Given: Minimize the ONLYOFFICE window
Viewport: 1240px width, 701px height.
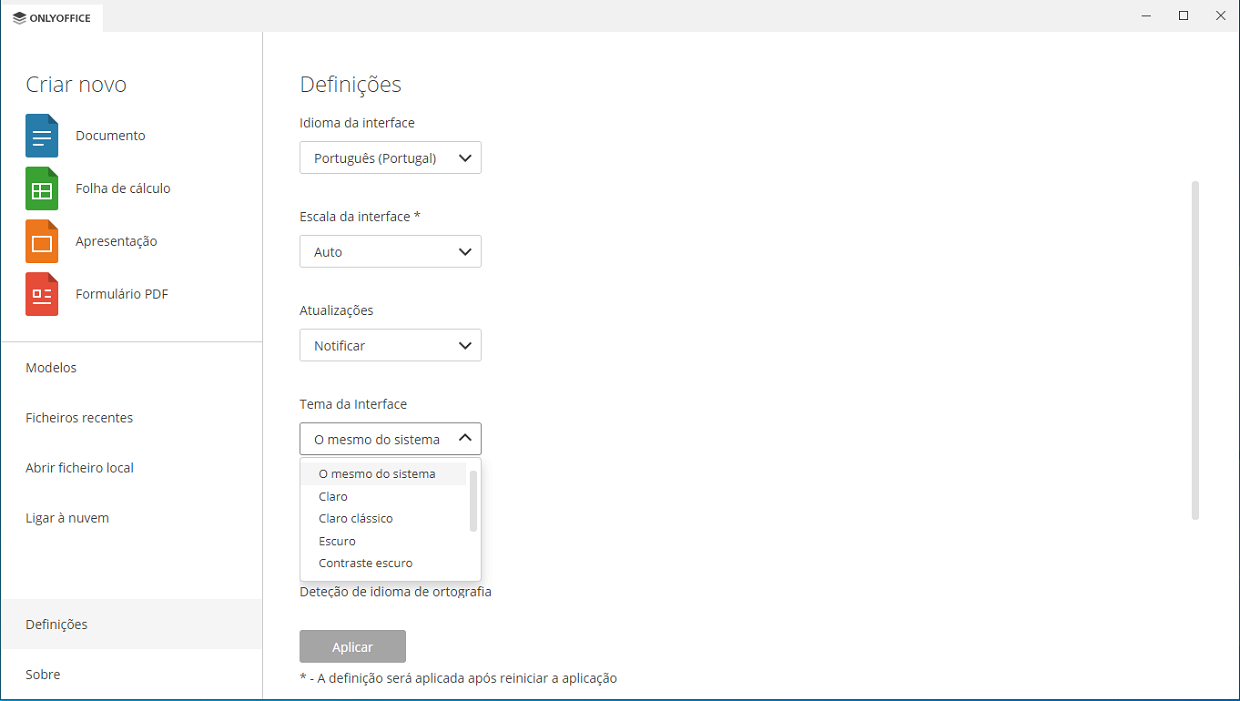Looking at the screenshot, I should click(x=1146, y=16).
